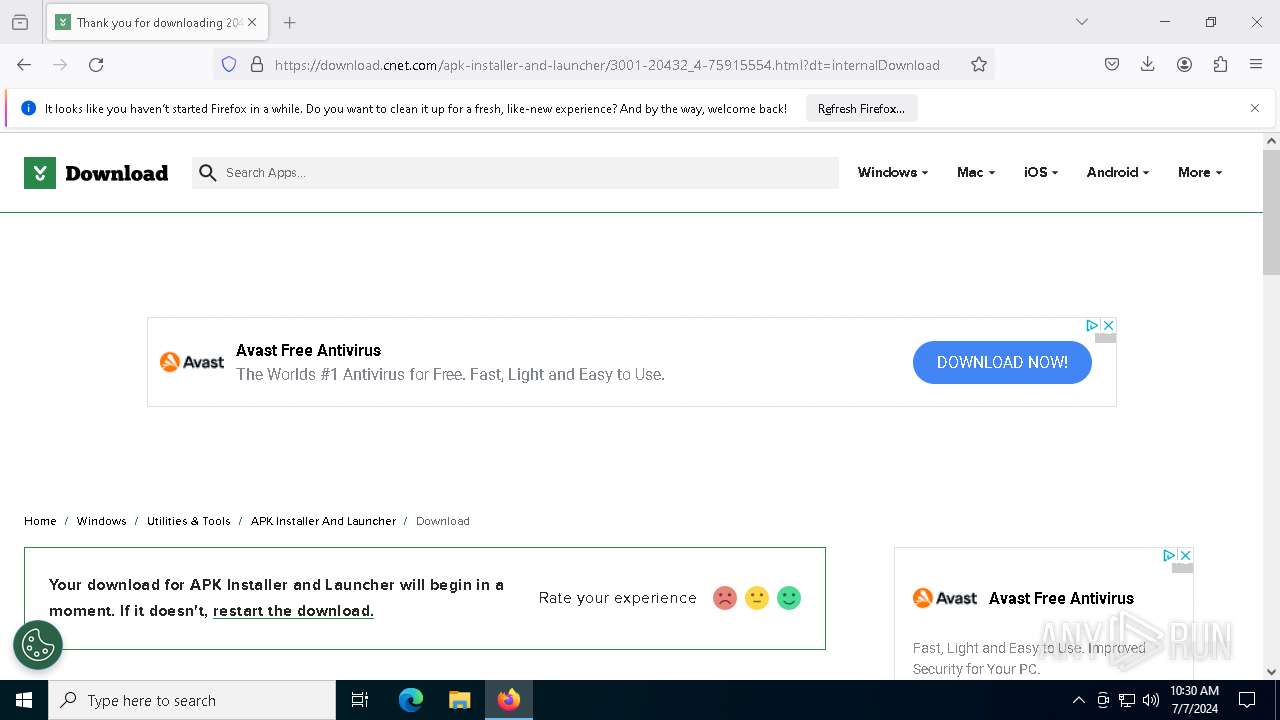Open AdChoices info on banner ad
Screen dimensions: 1280x720
(x=1092, y=325)
